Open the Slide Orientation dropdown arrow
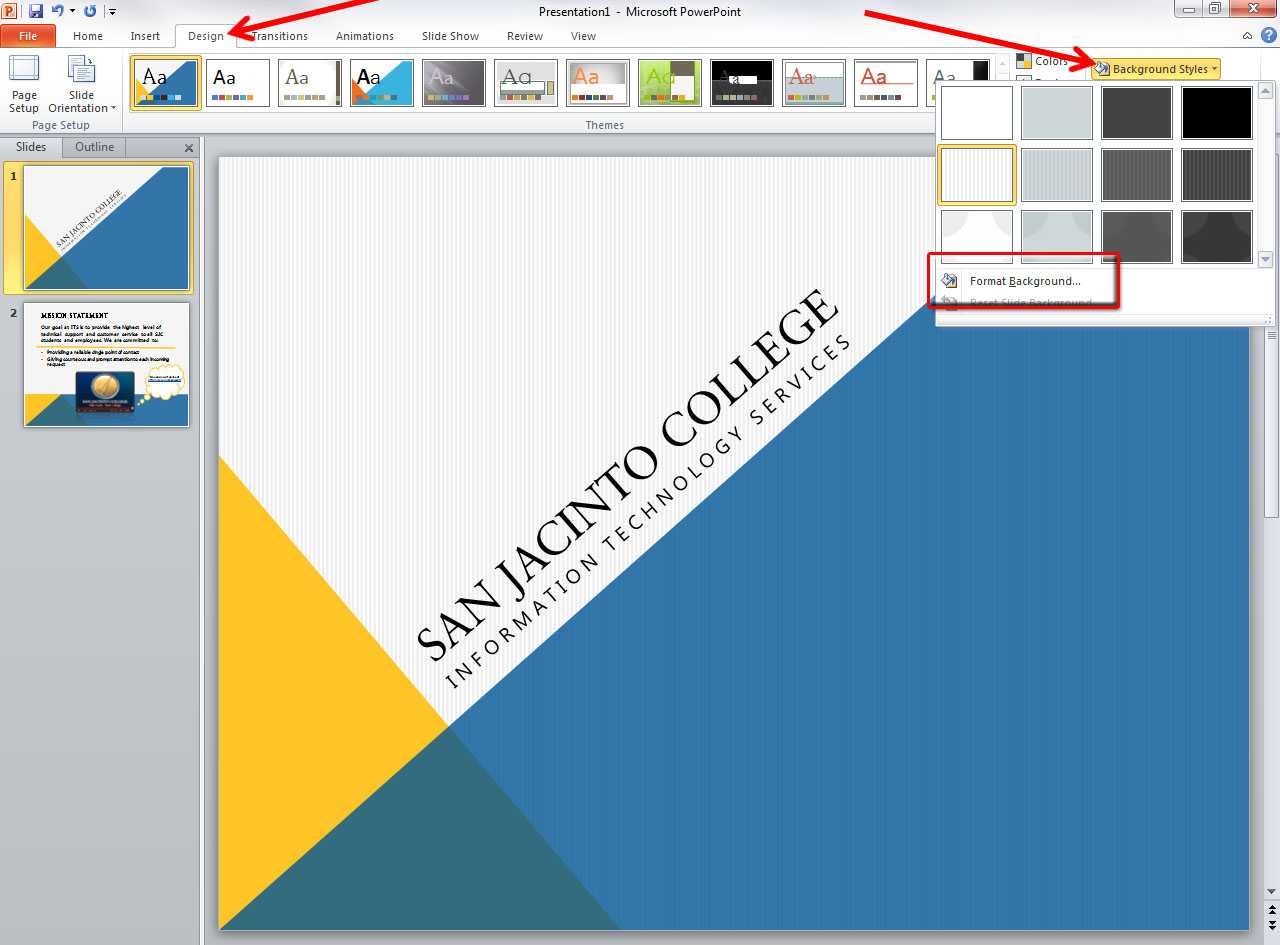Screen dimensions: 1280x945 (x=113, y=108)
